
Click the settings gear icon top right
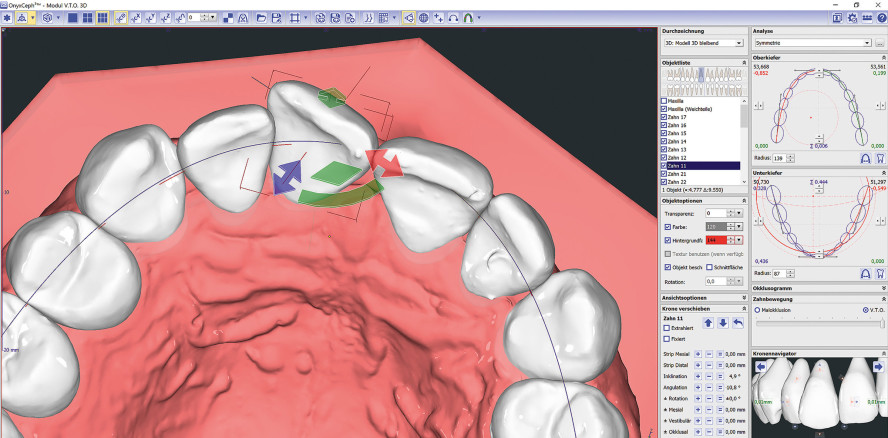852,18
